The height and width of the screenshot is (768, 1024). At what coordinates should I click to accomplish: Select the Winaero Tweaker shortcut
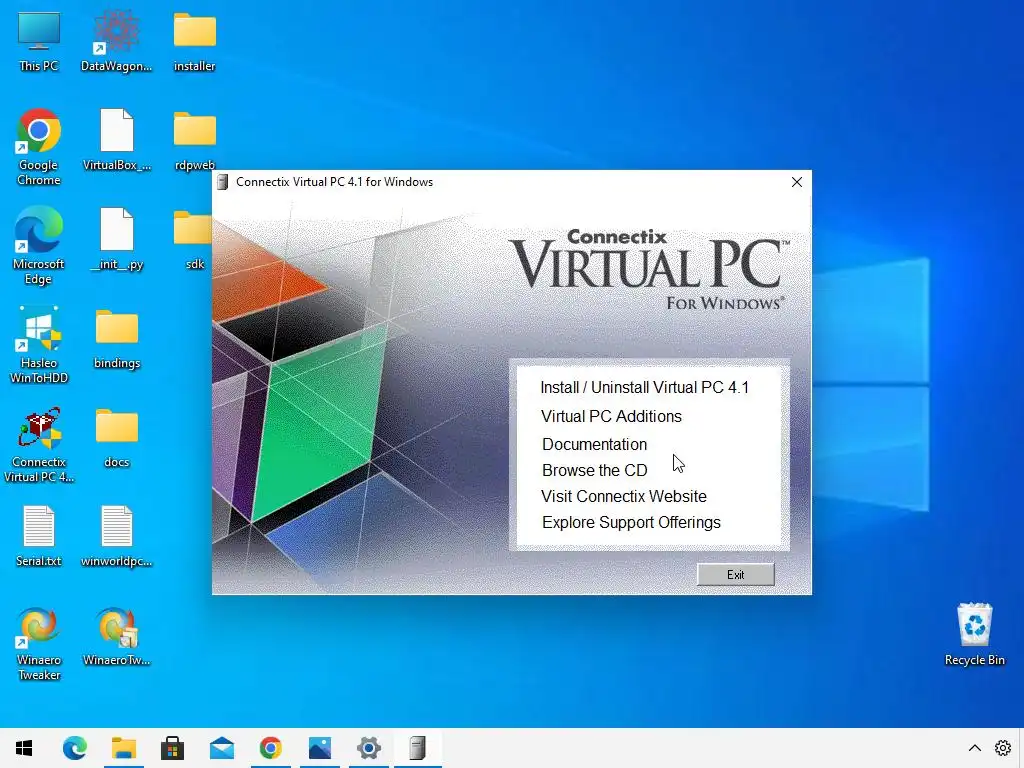[x=39, y=644]
